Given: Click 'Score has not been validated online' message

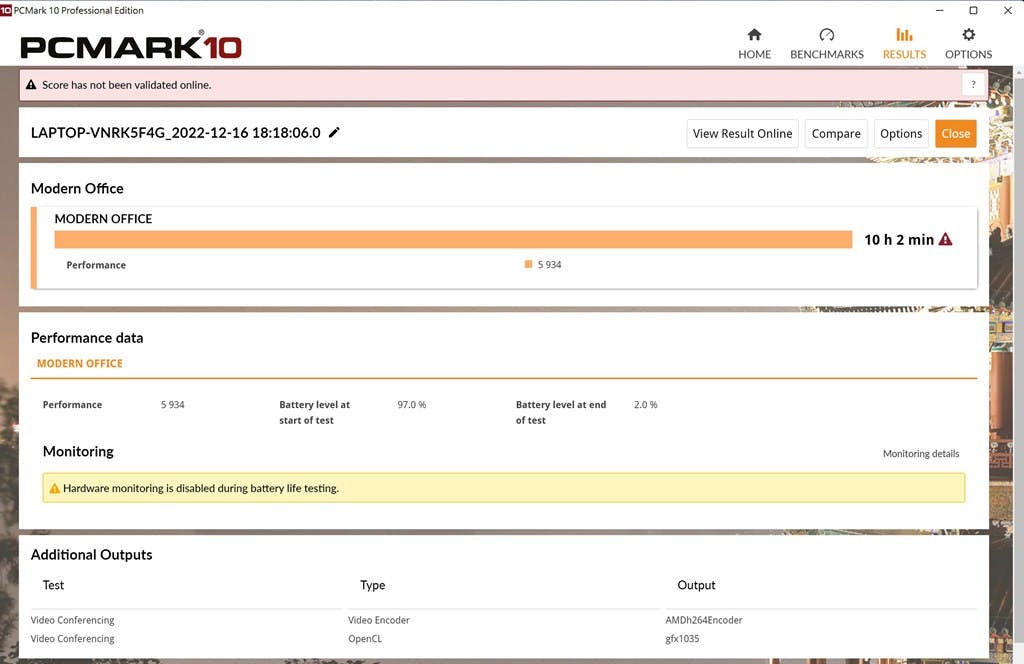Looking at the screenshot, I should pos(127,85).
